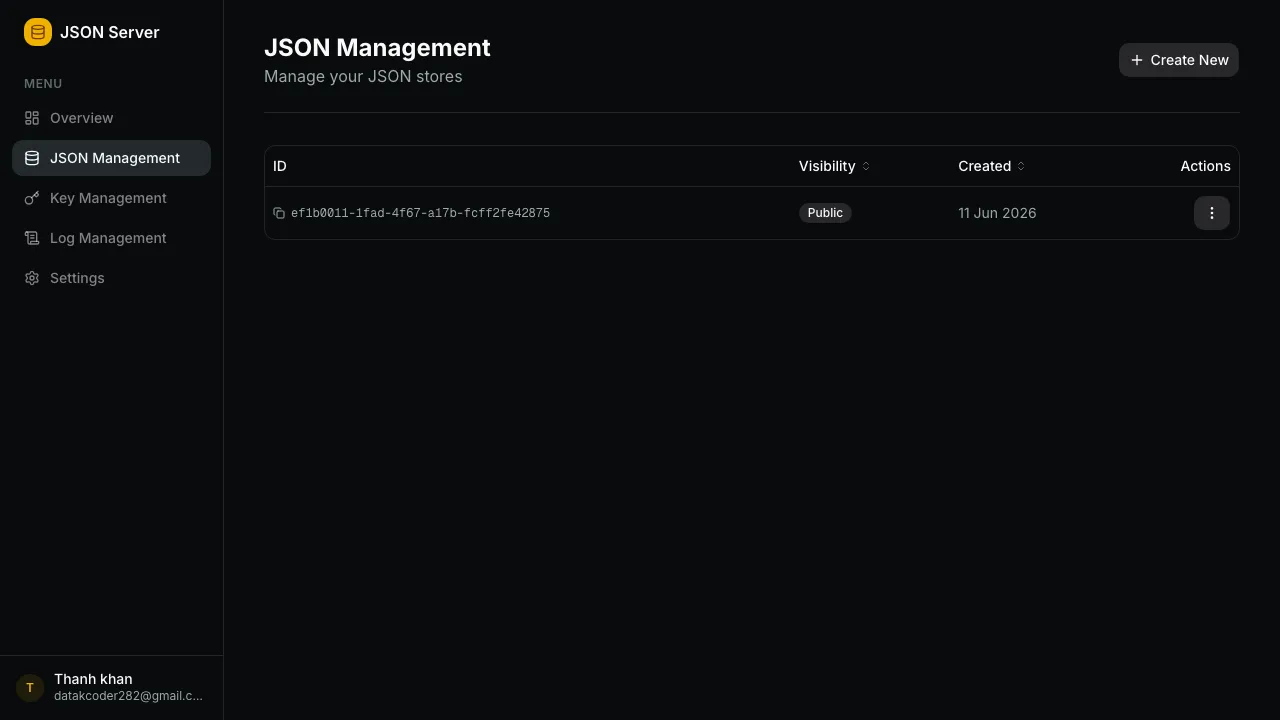Screen dimensions: 1280x720
Task: Click ID ef1b0011-1fad-4f67-a17b-fcff2fe42875
Action: [420, 213]
